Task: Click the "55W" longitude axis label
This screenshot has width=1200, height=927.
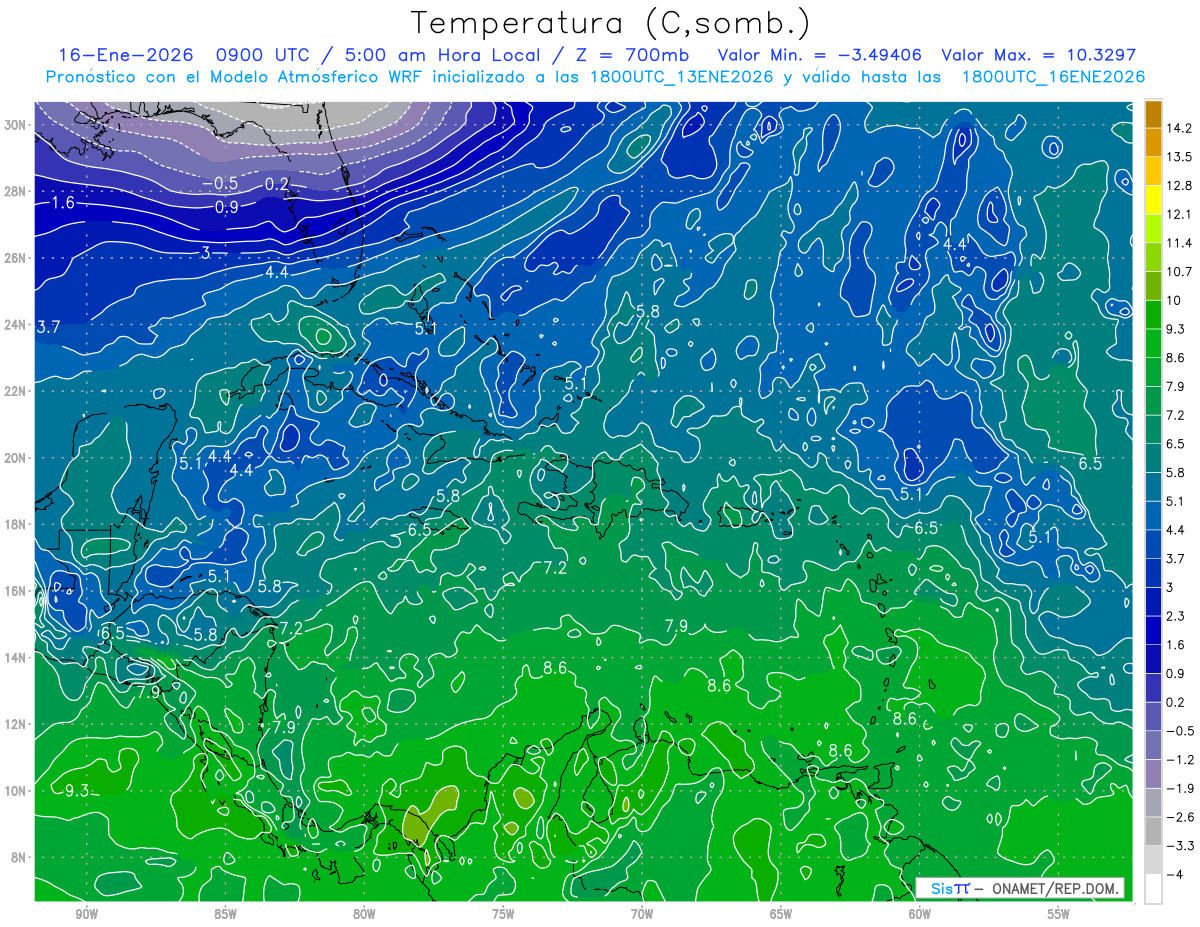Action: [x=1059, y=914]
